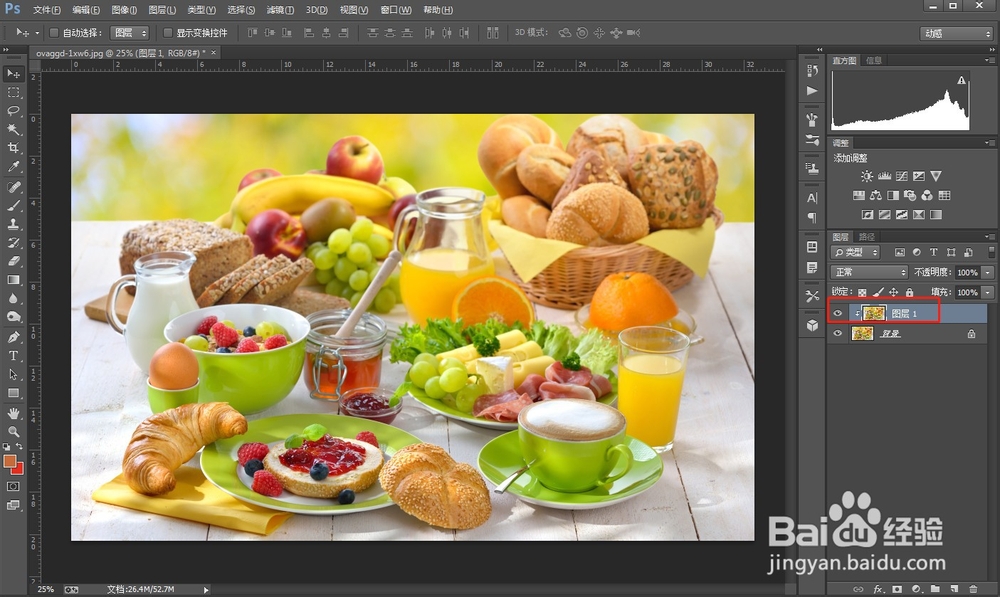Click the layer styles fx icon

[878, 589]
